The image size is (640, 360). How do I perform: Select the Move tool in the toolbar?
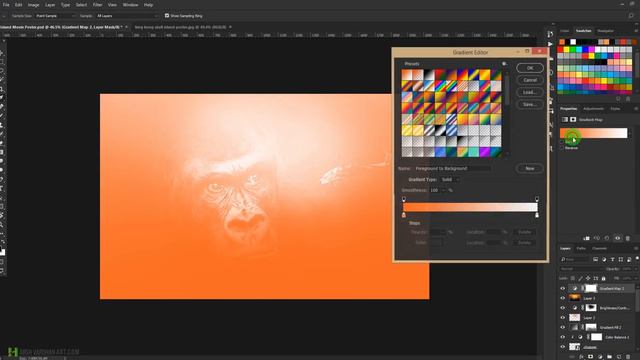2,53
